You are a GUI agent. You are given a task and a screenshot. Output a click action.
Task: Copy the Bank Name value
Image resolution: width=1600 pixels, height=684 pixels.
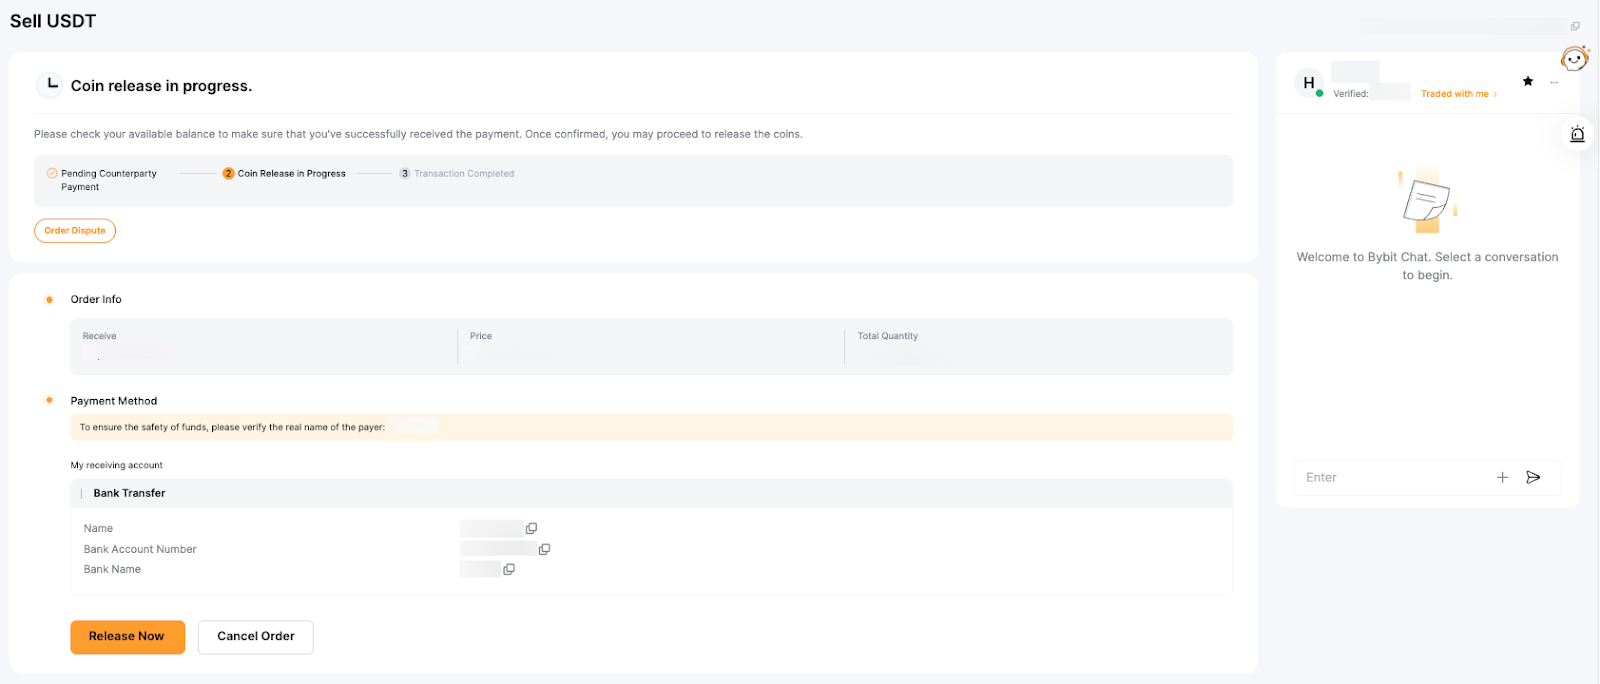[x=509, y=569]
